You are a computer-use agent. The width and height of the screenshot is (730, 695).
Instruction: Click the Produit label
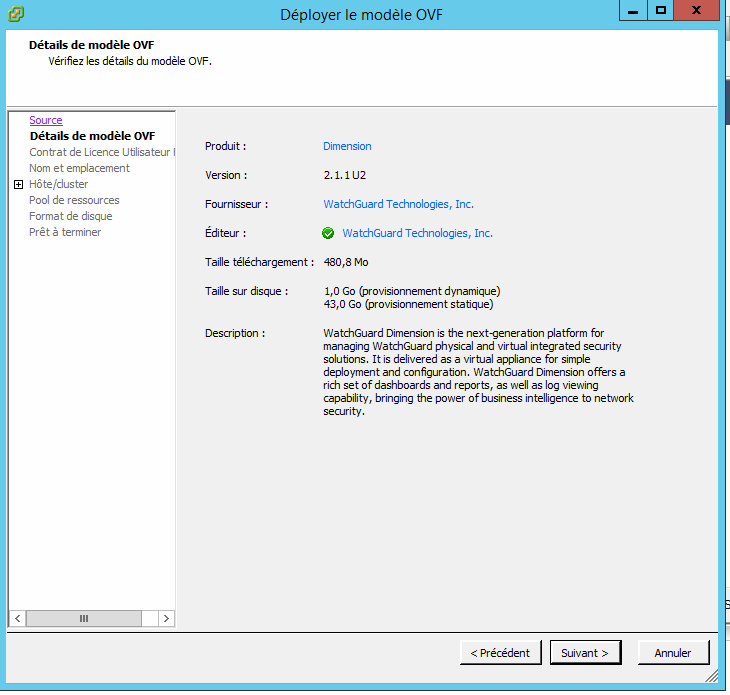coord(225,146)
